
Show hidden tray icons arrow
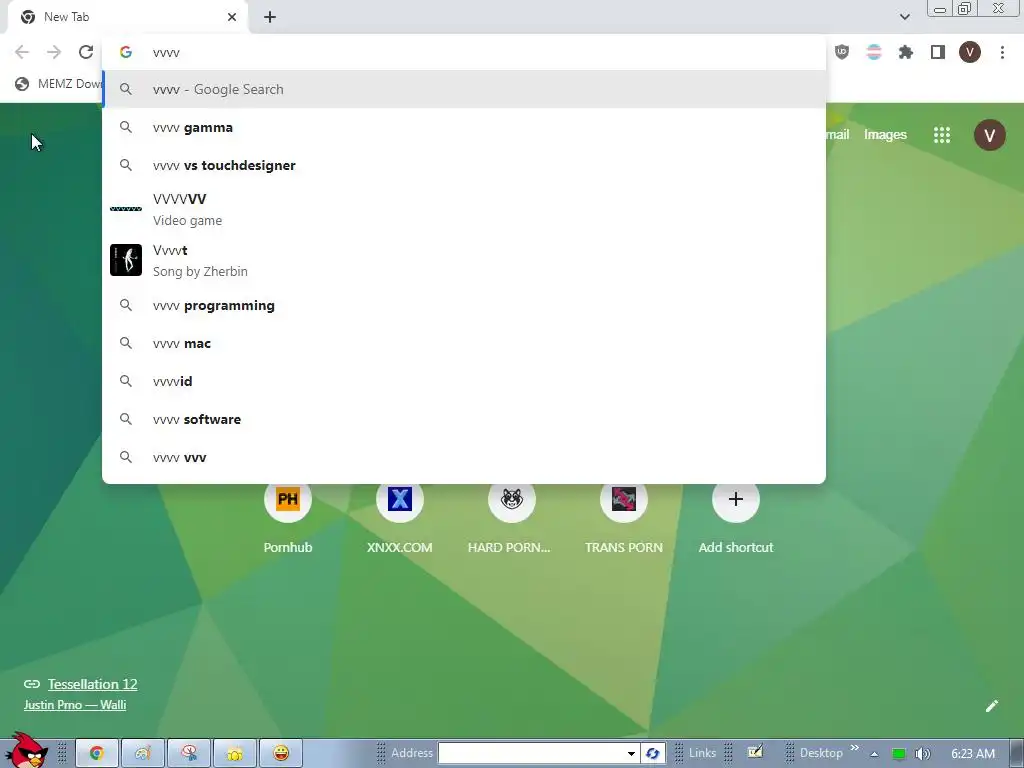point(874,754)
